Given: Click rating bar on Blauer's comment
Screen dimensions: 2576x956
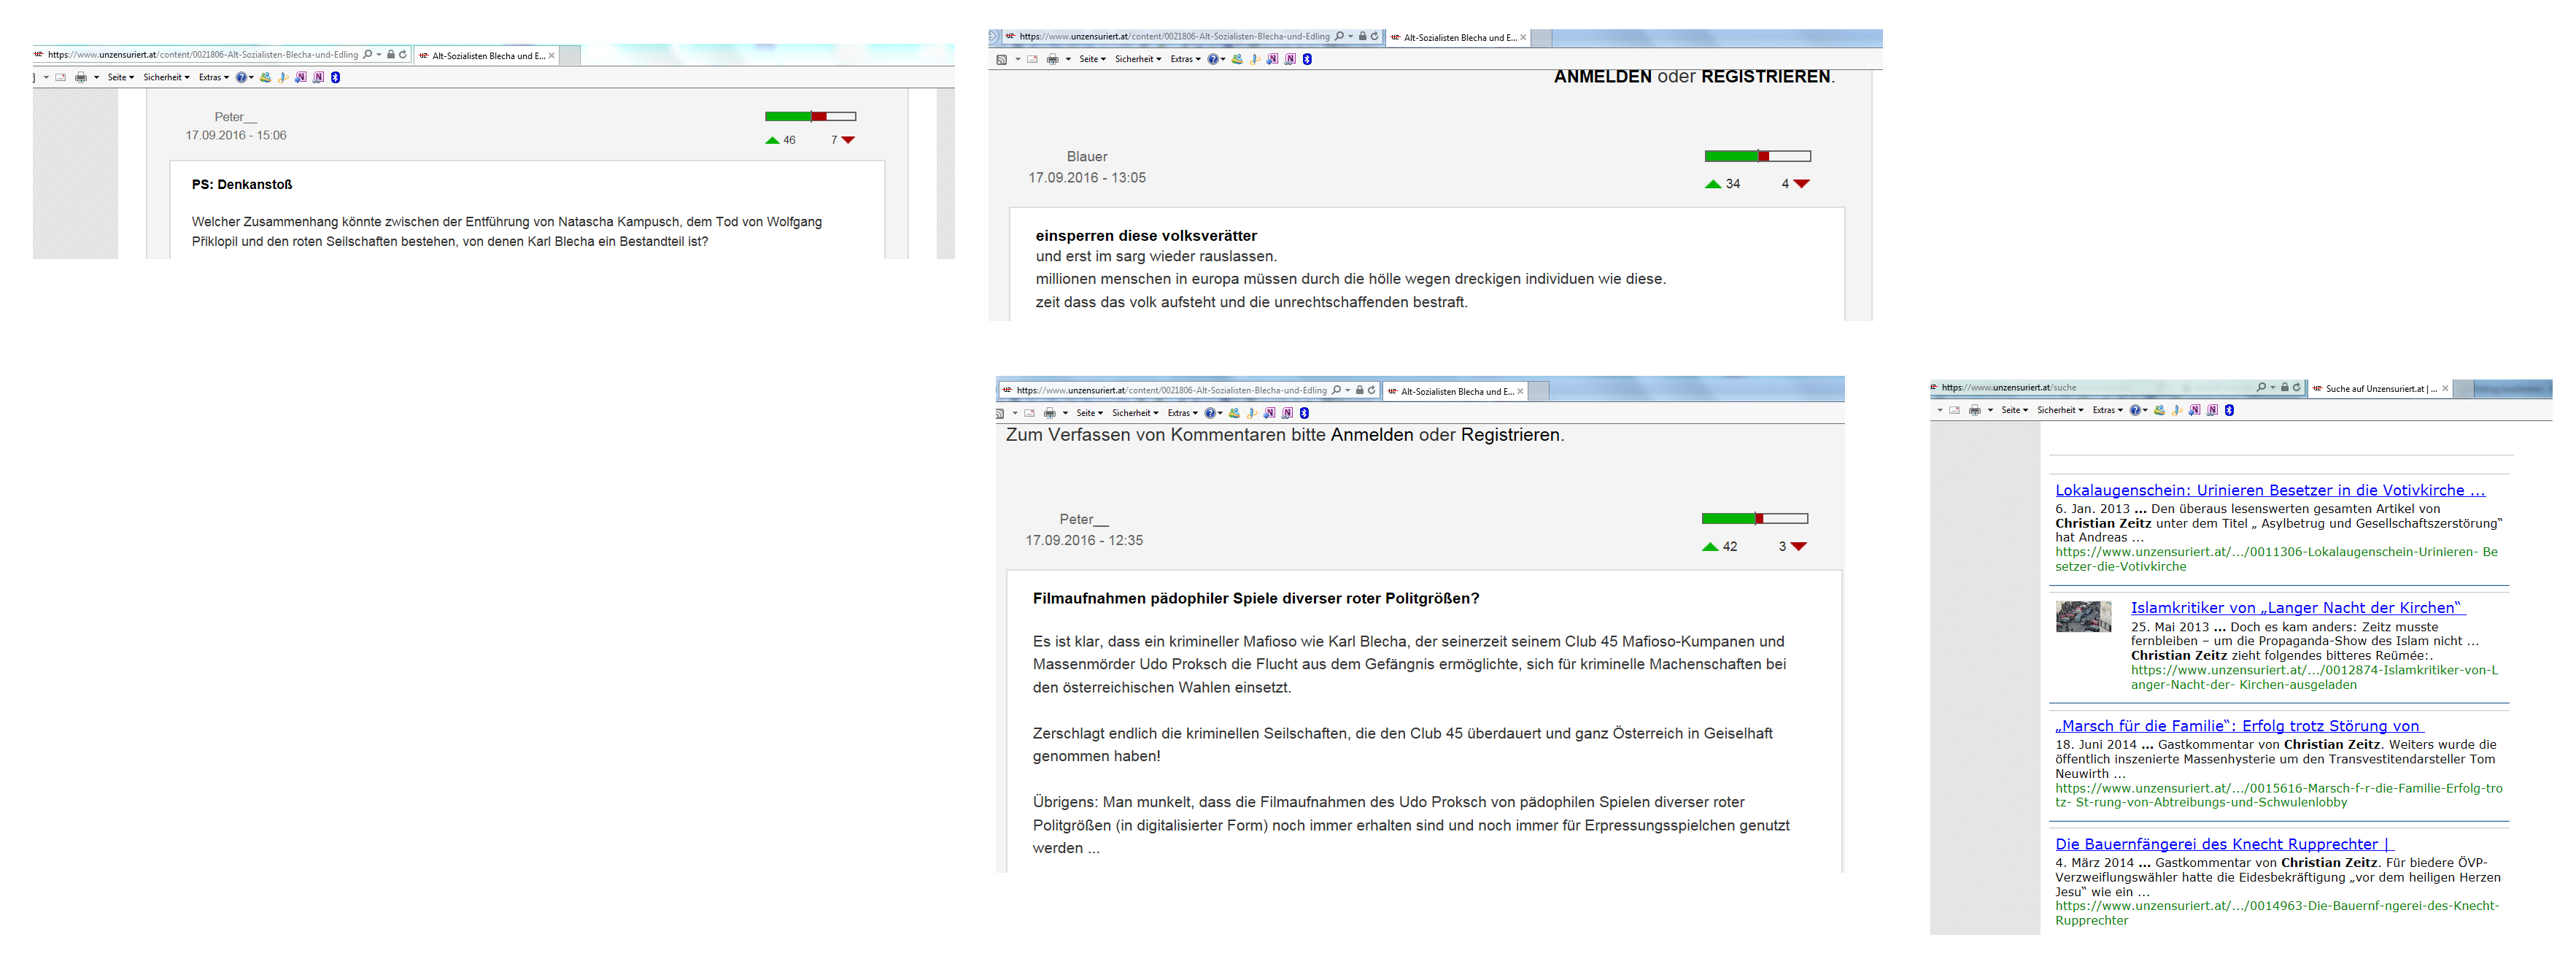Looking at the screenshot, I should pos(1757,156).
